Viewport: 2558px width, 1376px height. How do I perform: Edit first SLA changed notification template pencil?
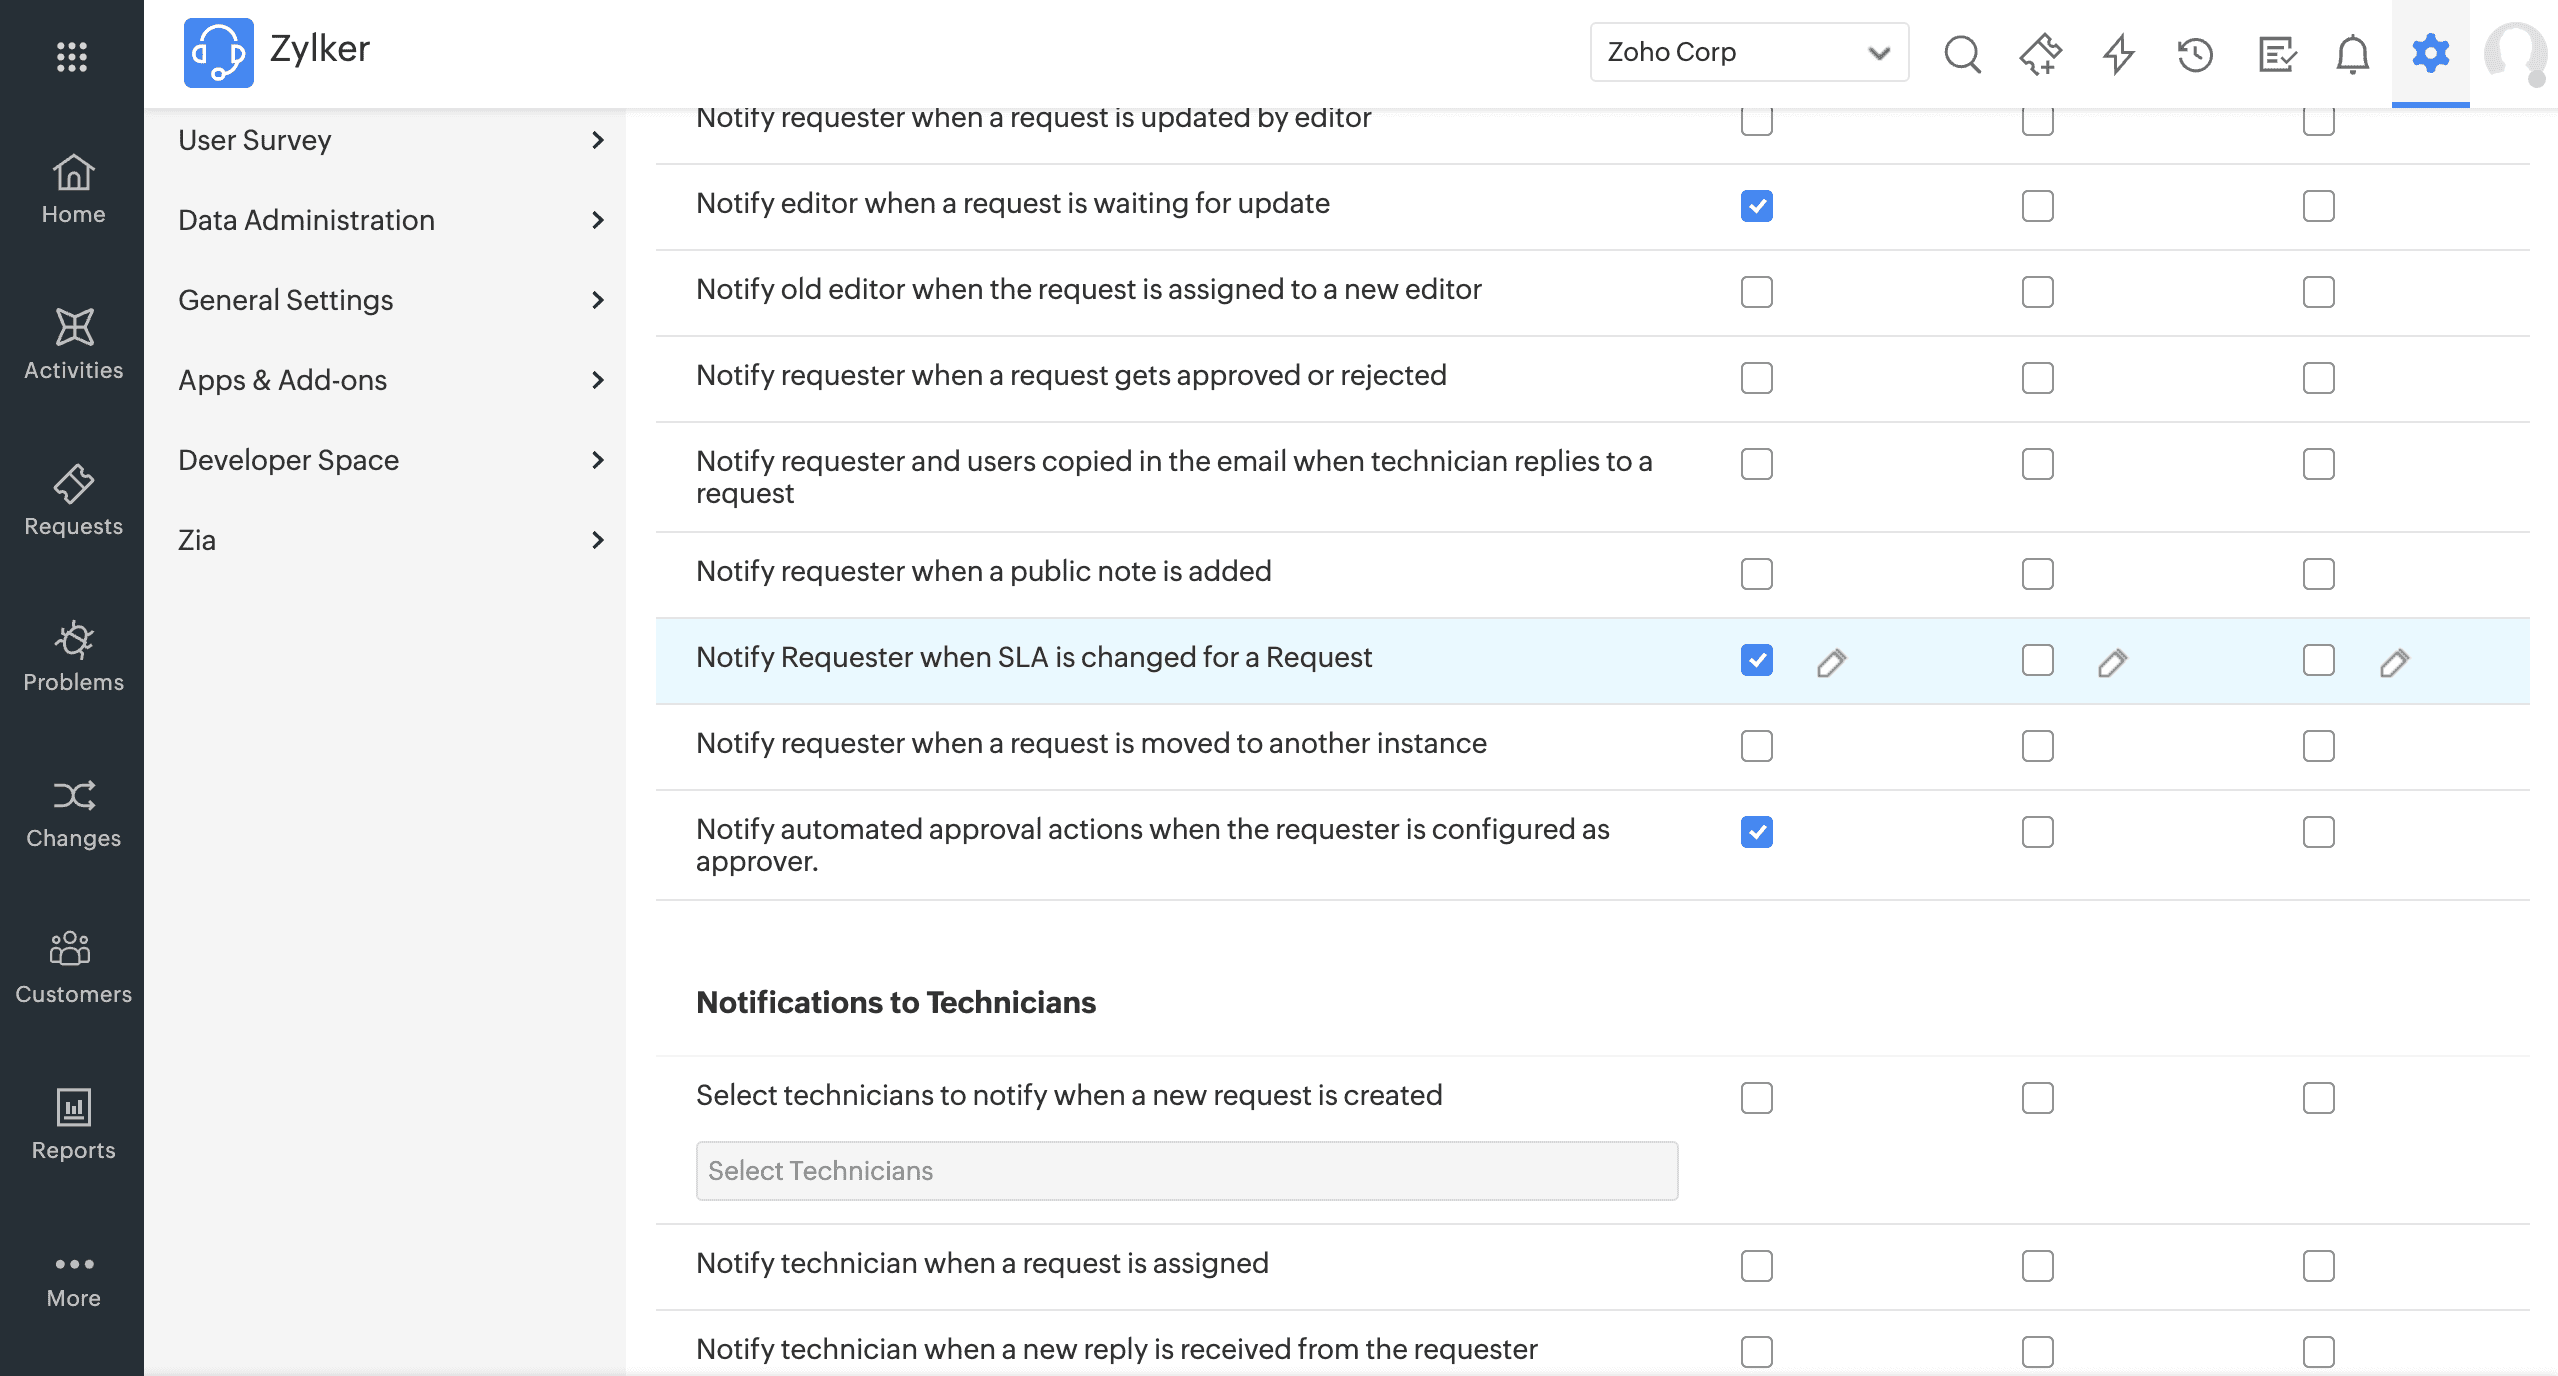tap(1831, 662)
